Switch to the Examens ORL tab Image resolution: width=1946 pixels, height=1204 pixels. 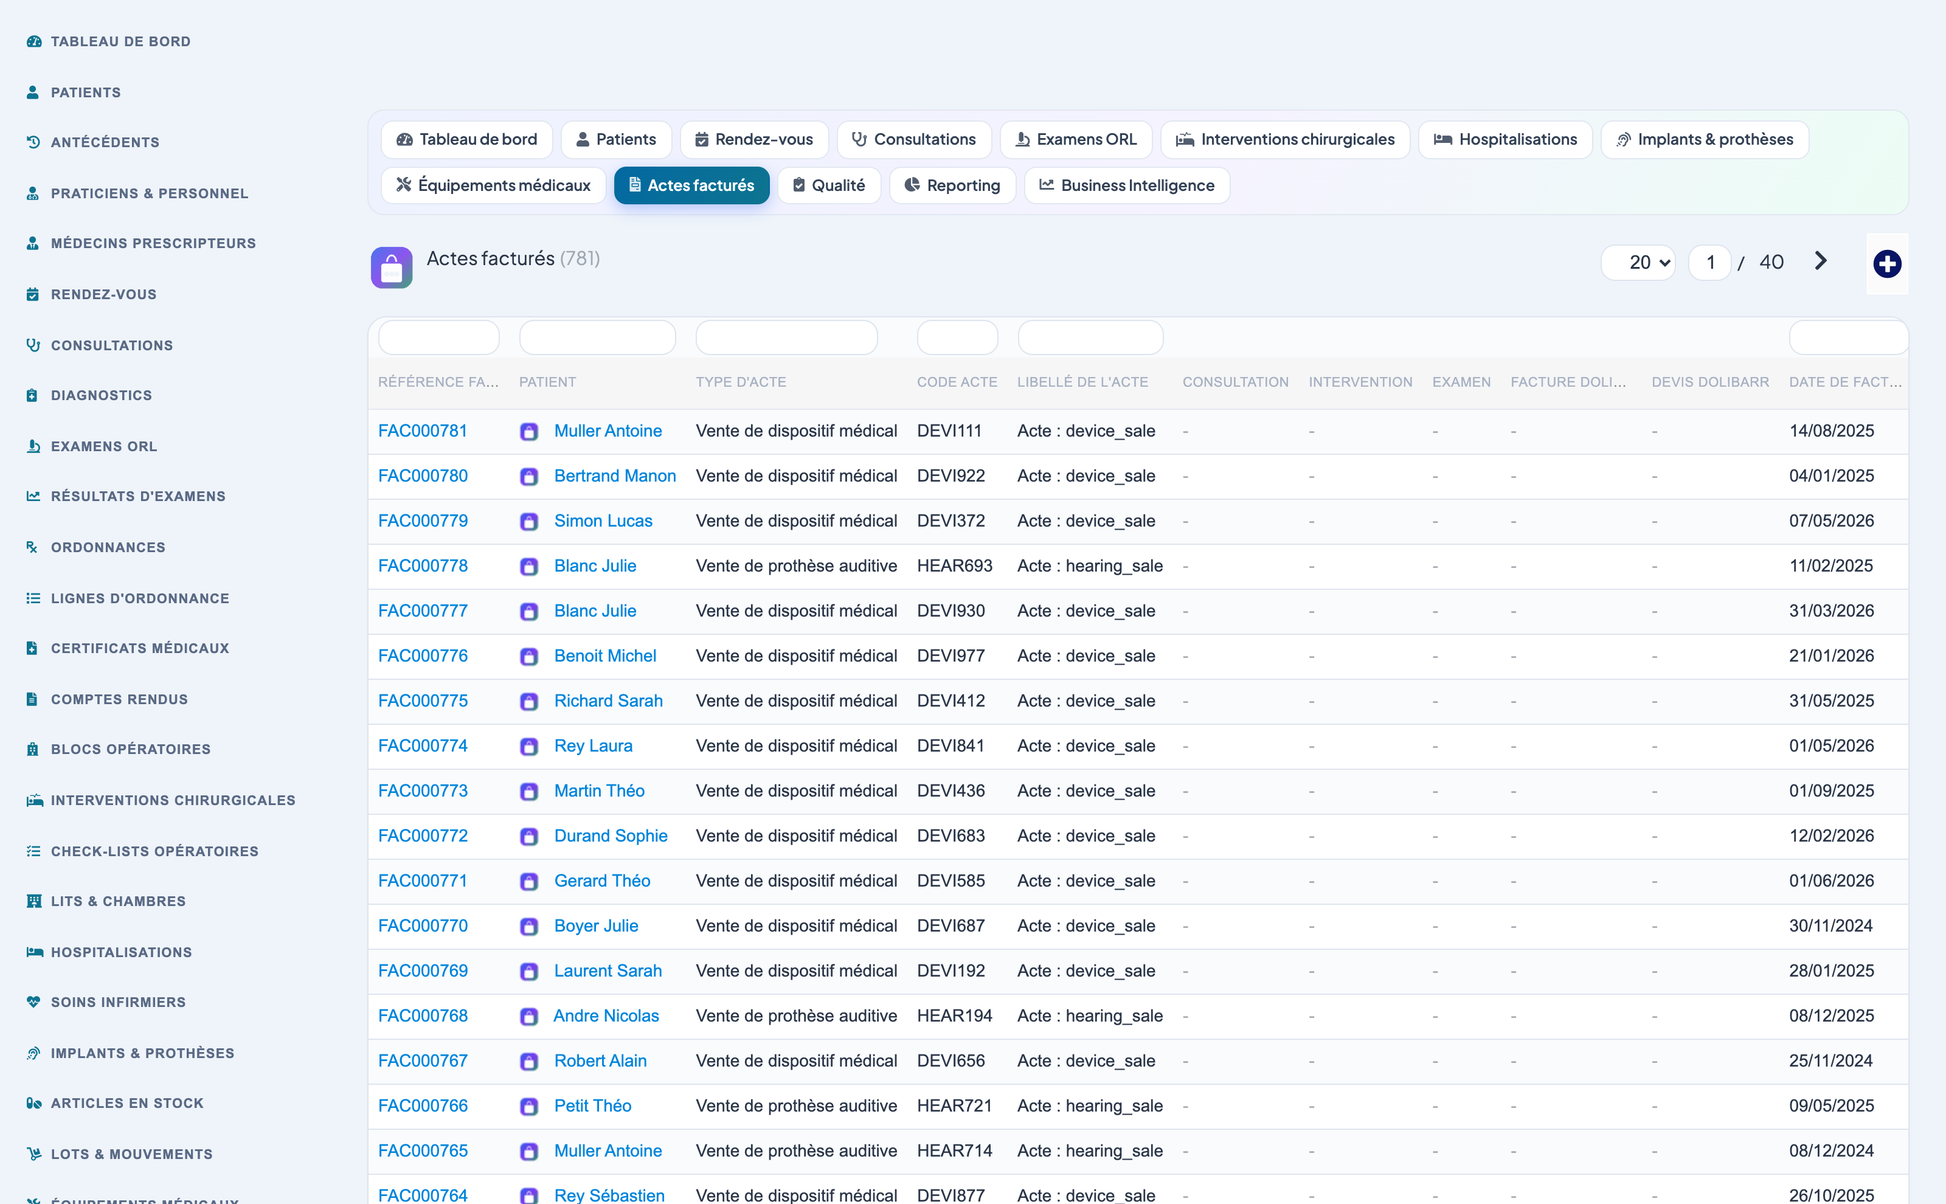[1076, 139]
